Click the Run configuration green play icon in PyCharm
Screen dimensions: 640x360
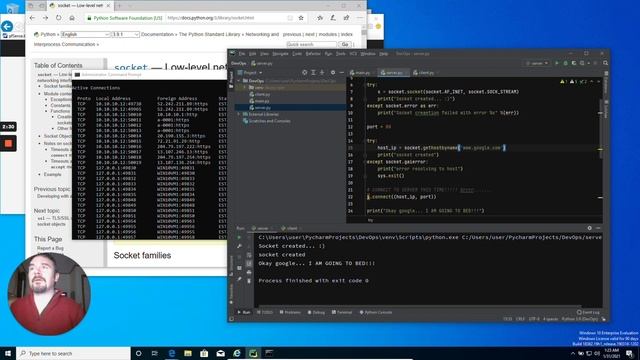point(557,63)
